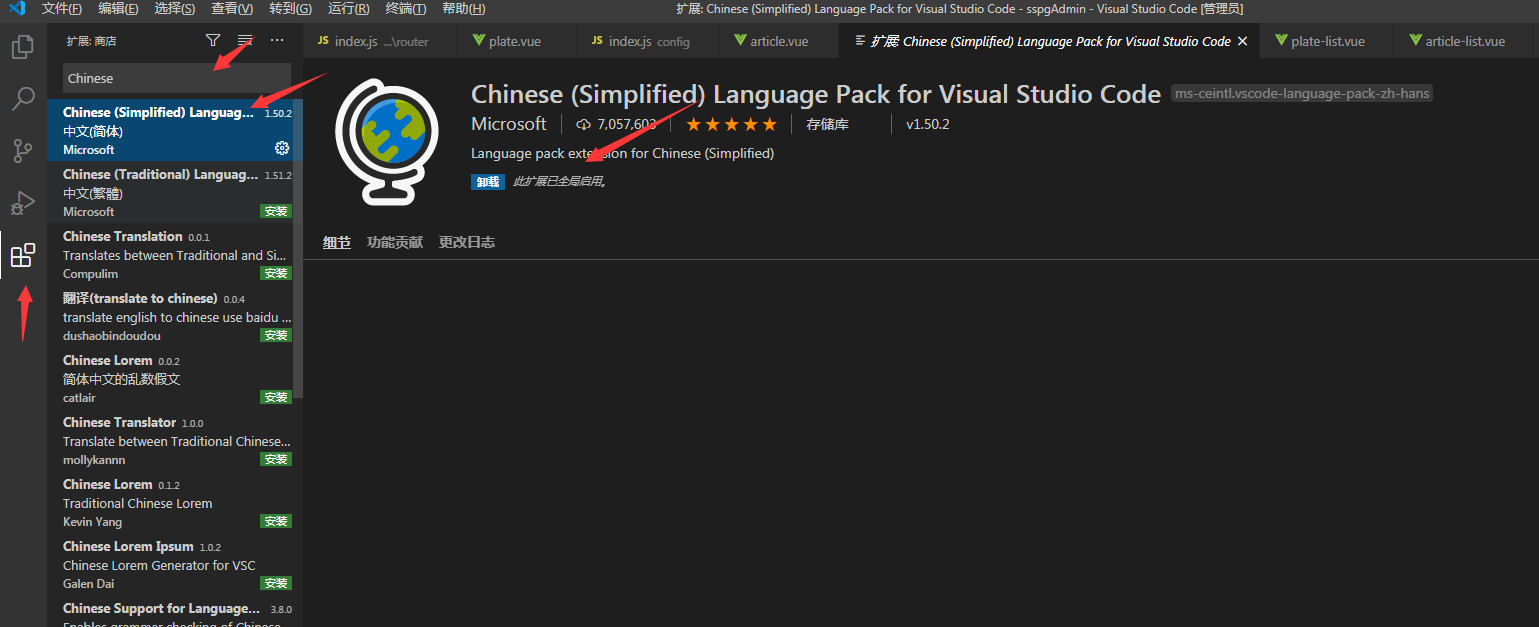Switch to article-list.vue tab
The width and height of the screenshot is (1539, 627).
point(1464,41)
